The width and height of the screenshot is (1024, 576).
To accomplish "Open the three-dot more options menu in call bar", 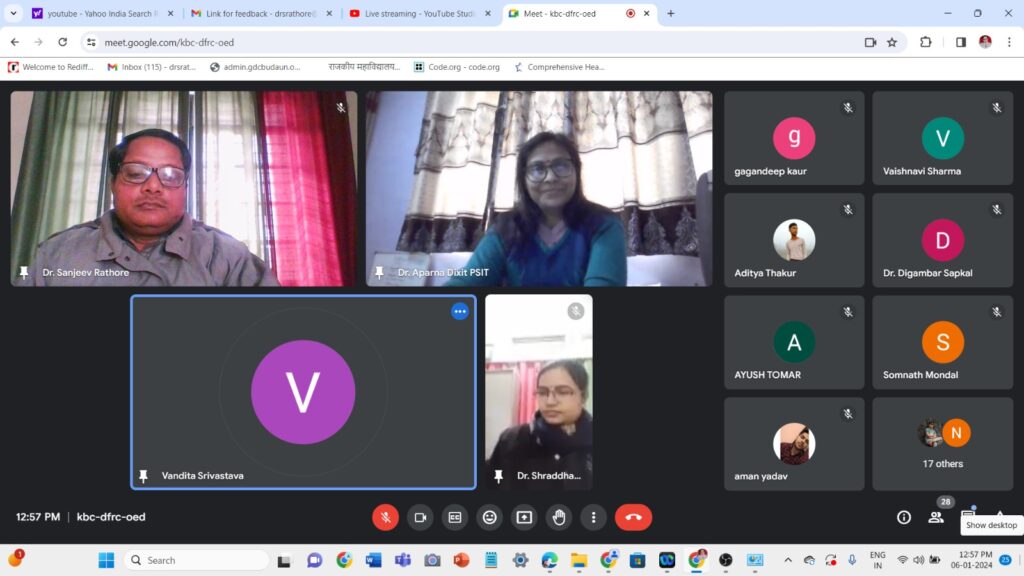I will click(x=593, y=517).
